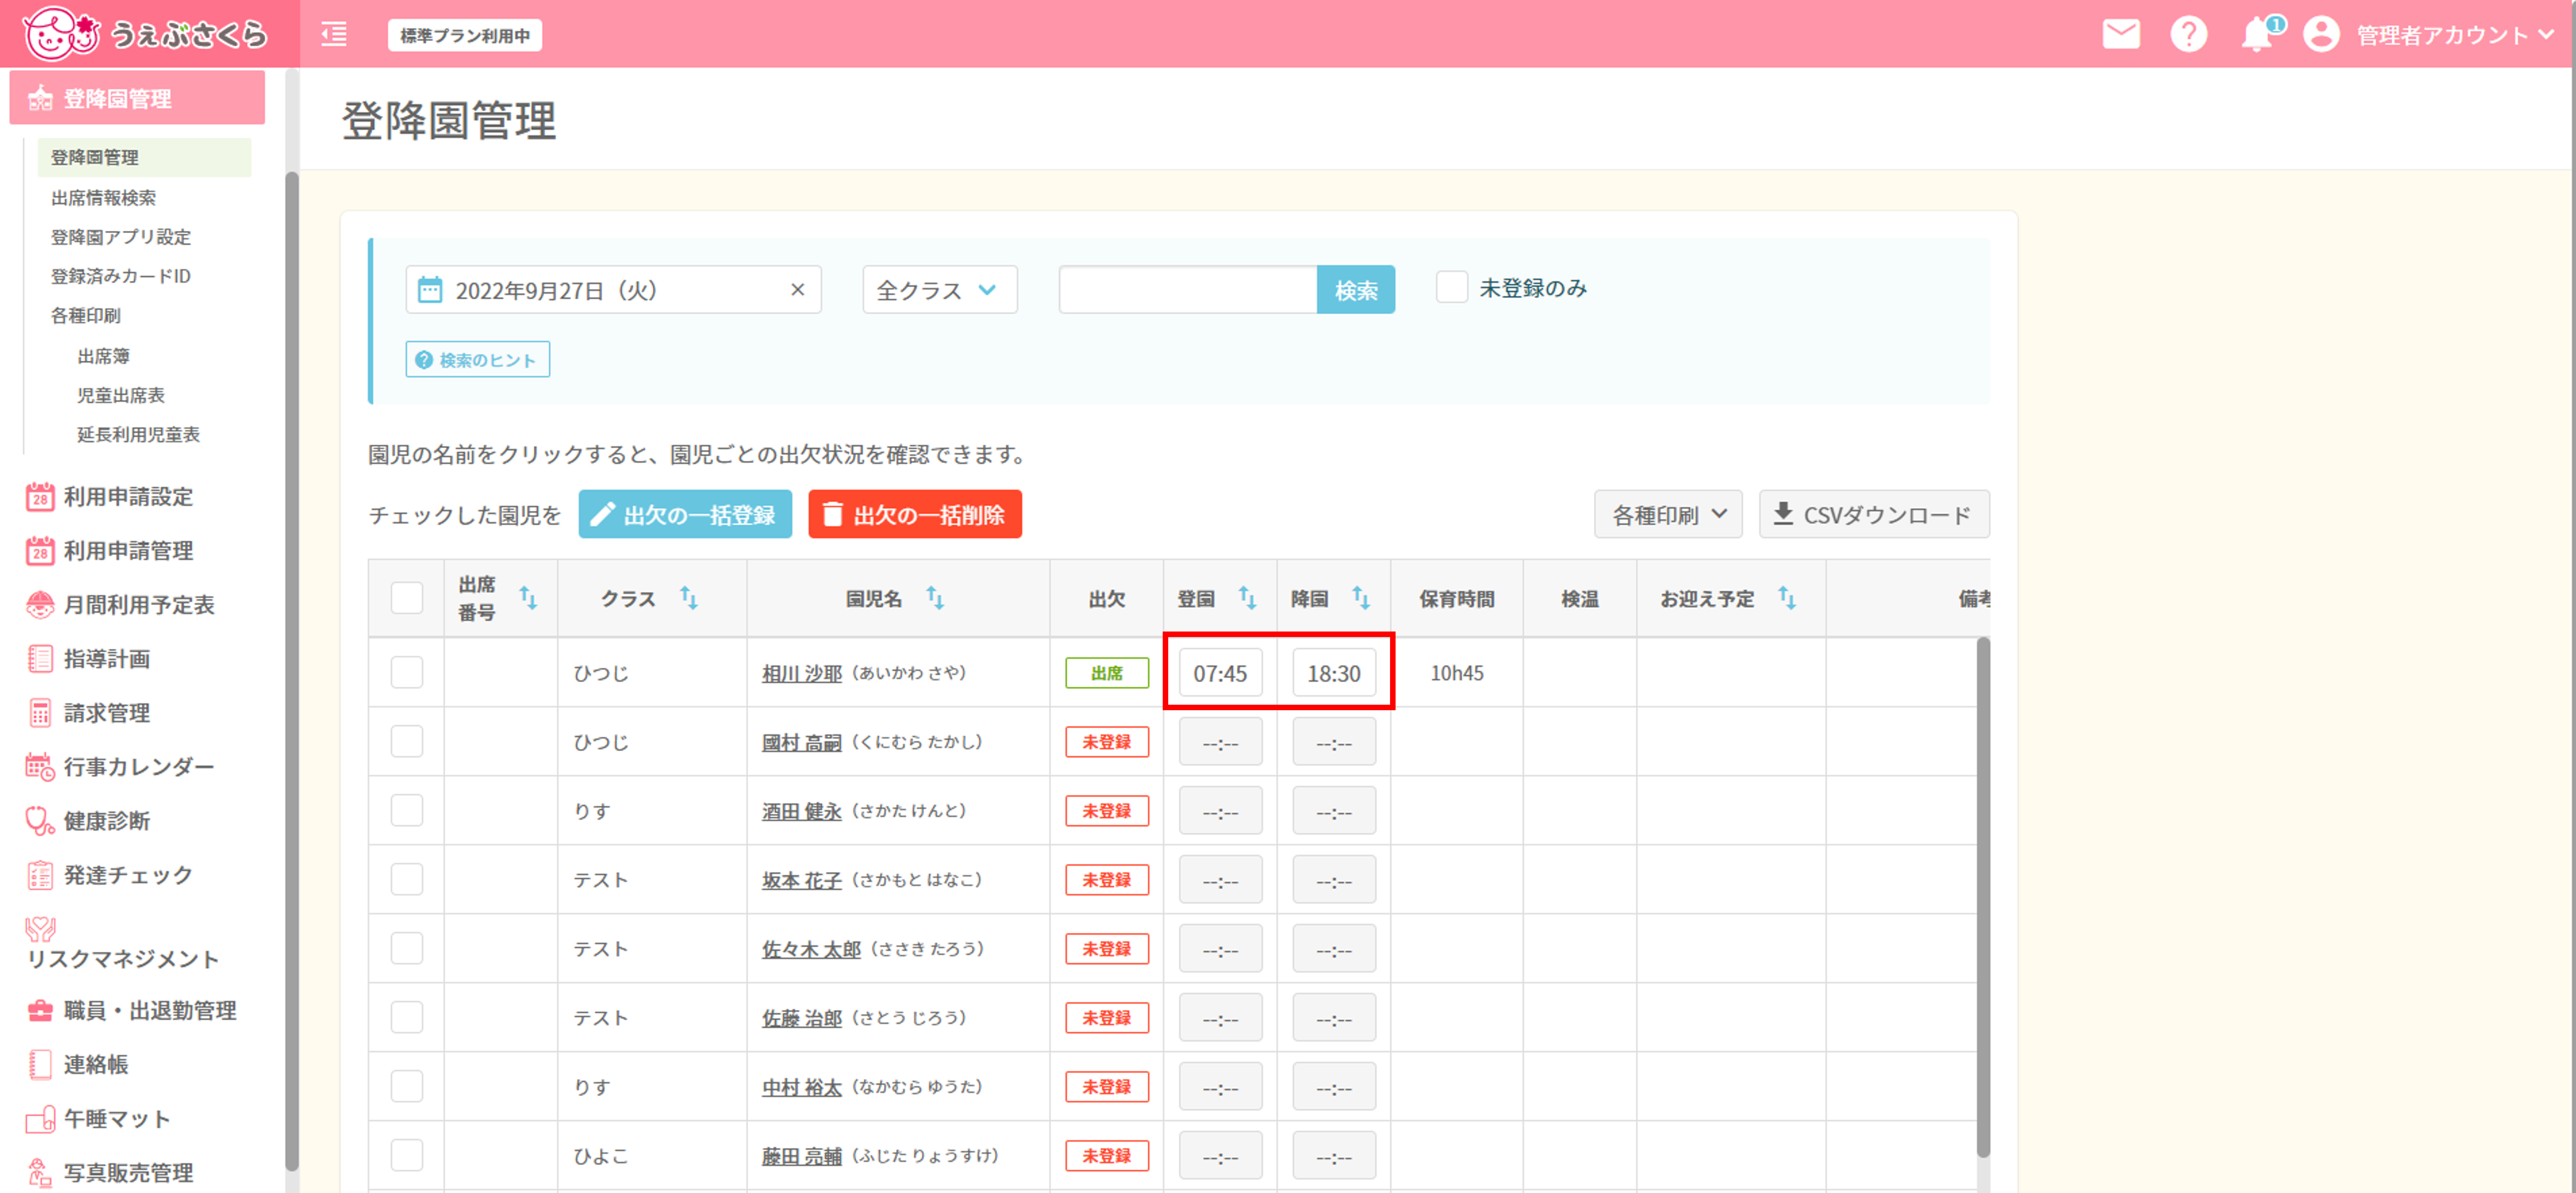Clear the date with the X icon

pos(797,290)
